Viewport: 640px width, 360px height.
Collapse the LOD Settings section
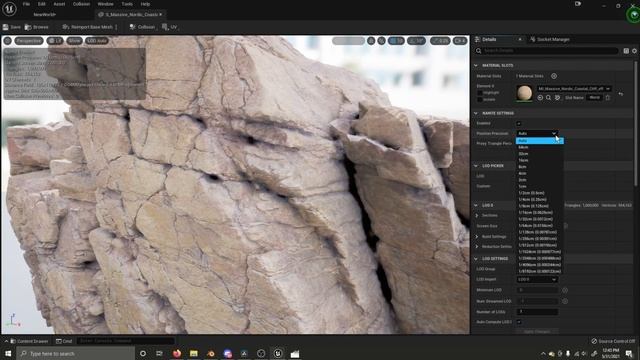(x=476, y=259)
